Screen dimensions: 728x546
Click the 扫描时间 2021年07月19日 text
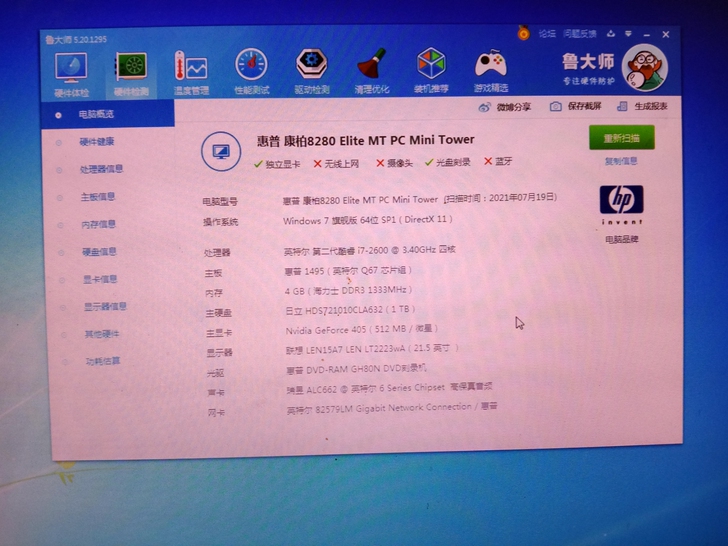click(500, 198)
